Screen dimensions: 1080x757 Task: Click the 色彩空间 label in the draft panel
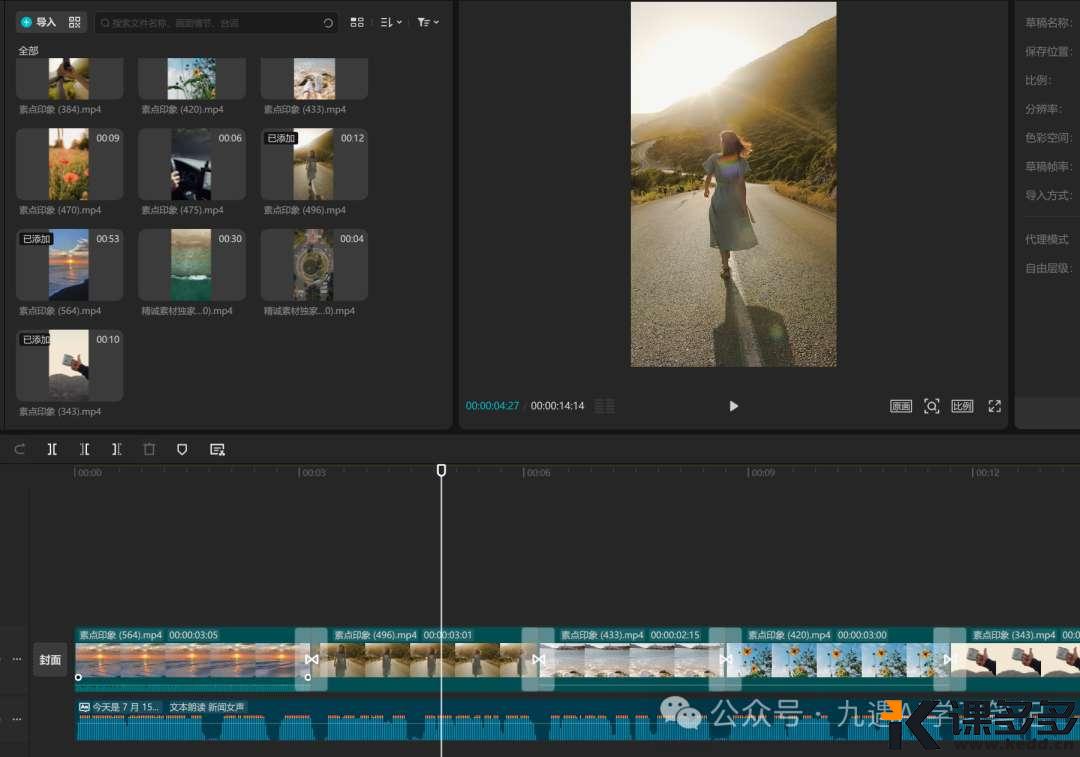coord(1048,138)
